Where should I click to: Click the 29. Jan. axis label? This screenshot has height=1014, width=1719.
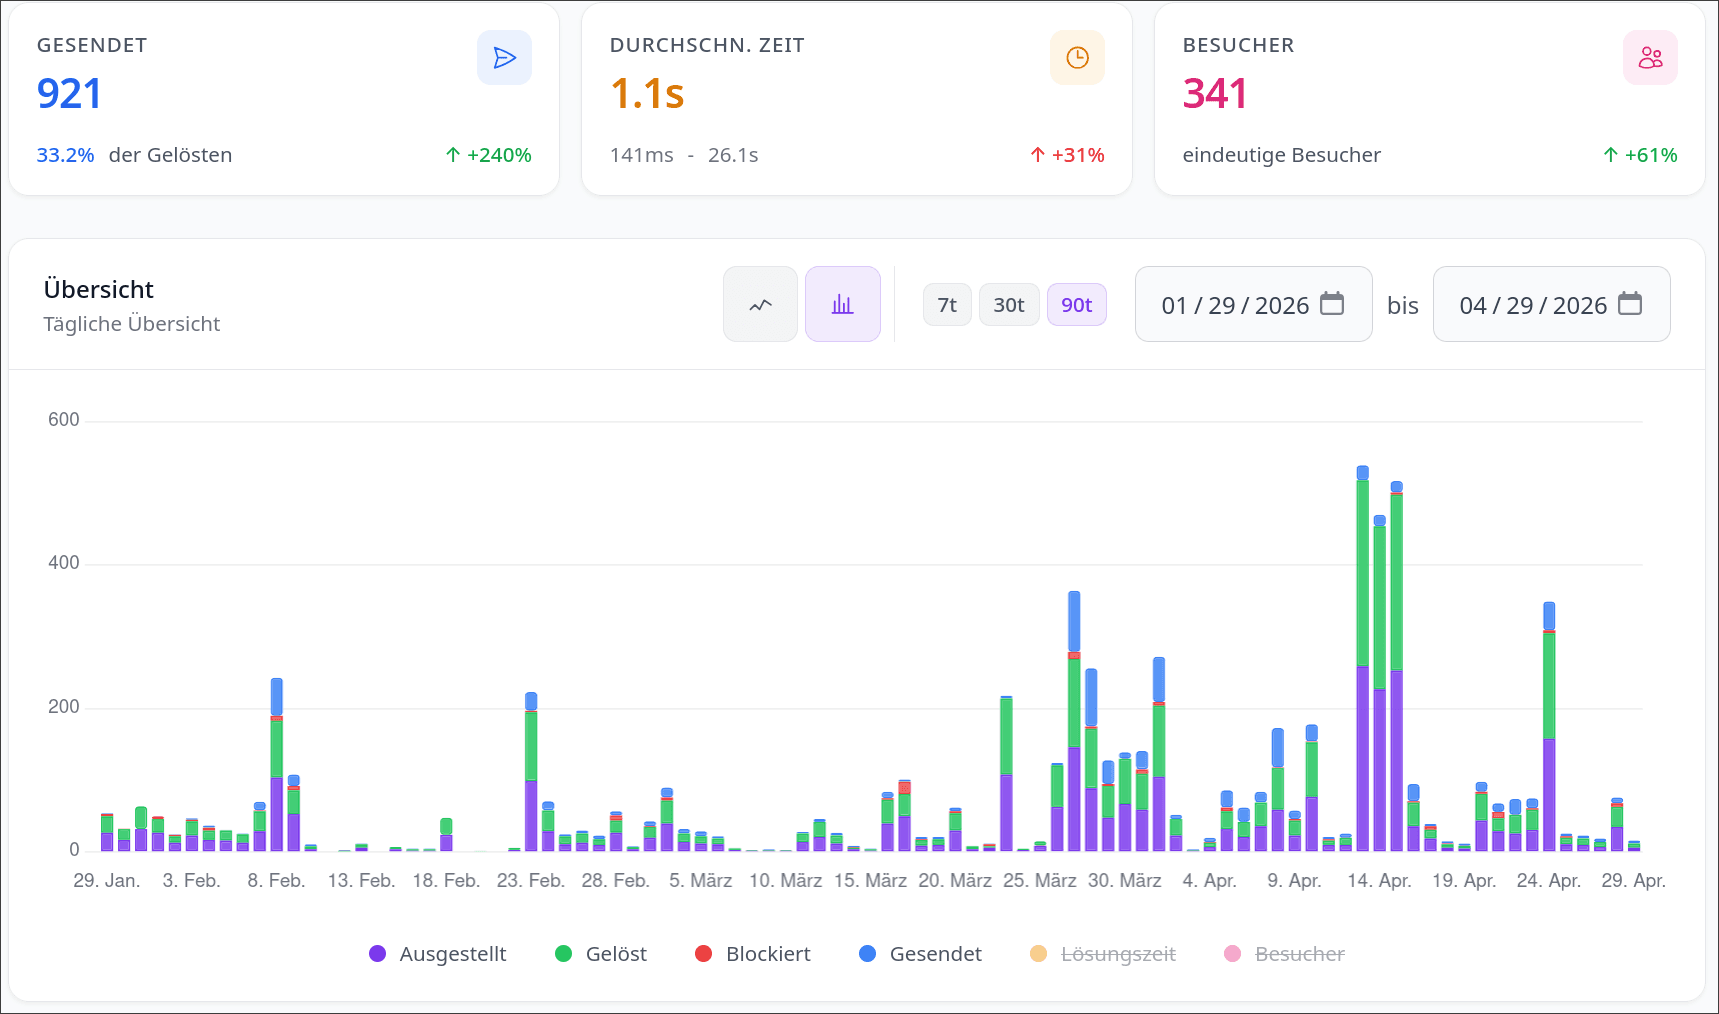(x=107, y=881)
